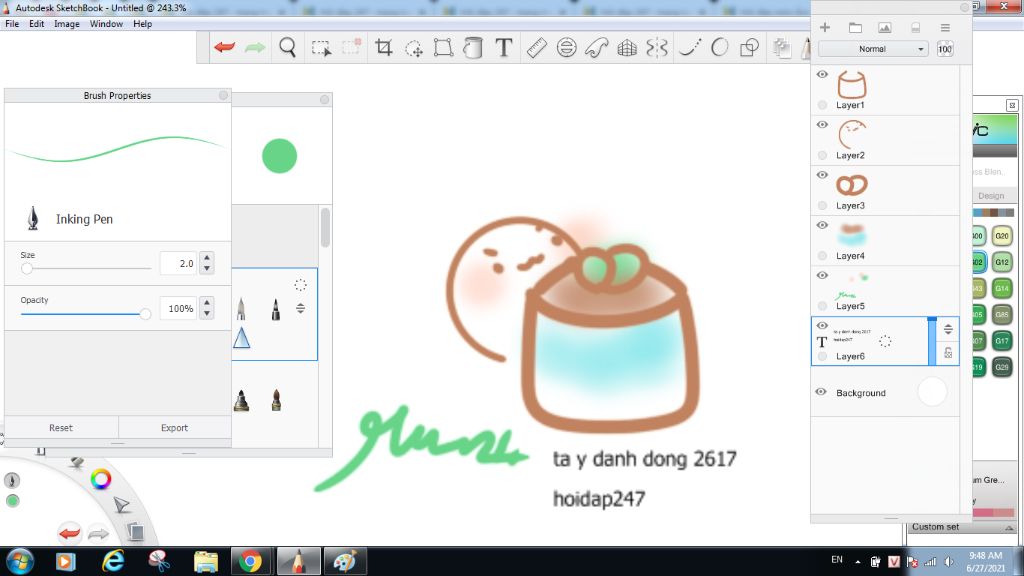Select the Layer4 thumbnail
The height and width of the screenshot is (576, 1024).
pyautogui.click(x=852, y=235)
